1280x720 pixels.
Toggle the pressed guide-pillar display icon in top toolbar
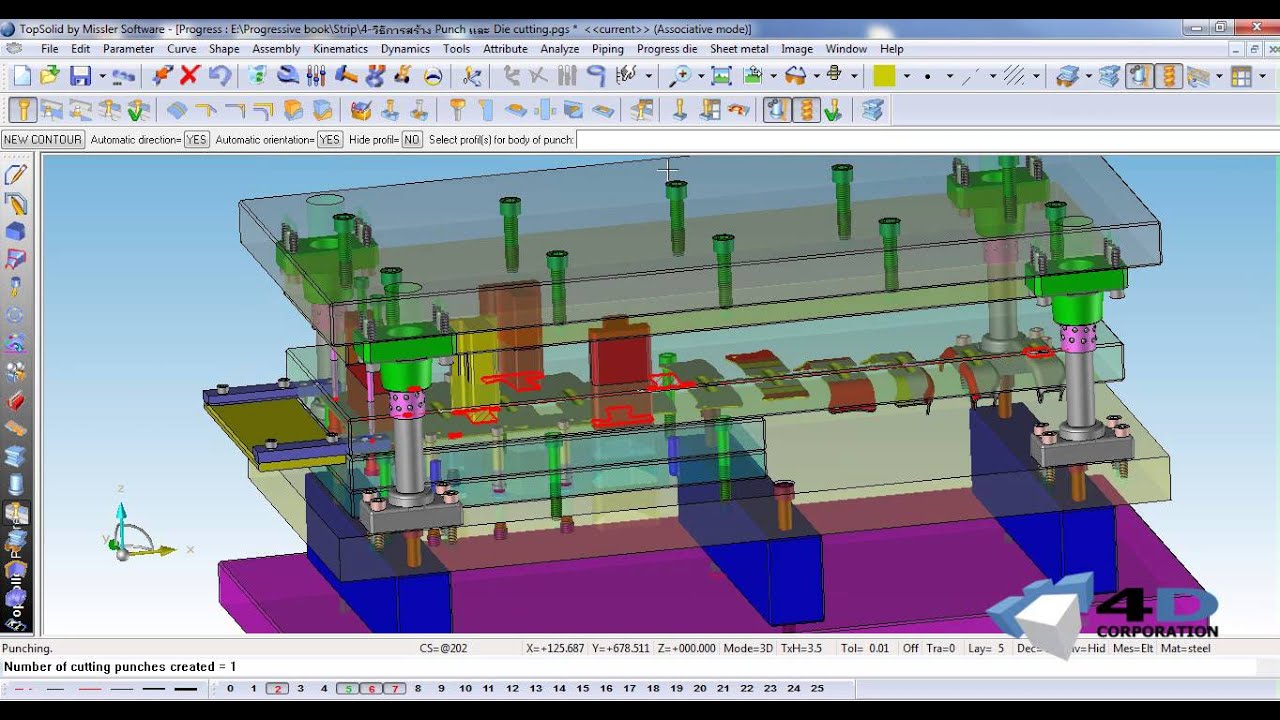coord(1139,75)
